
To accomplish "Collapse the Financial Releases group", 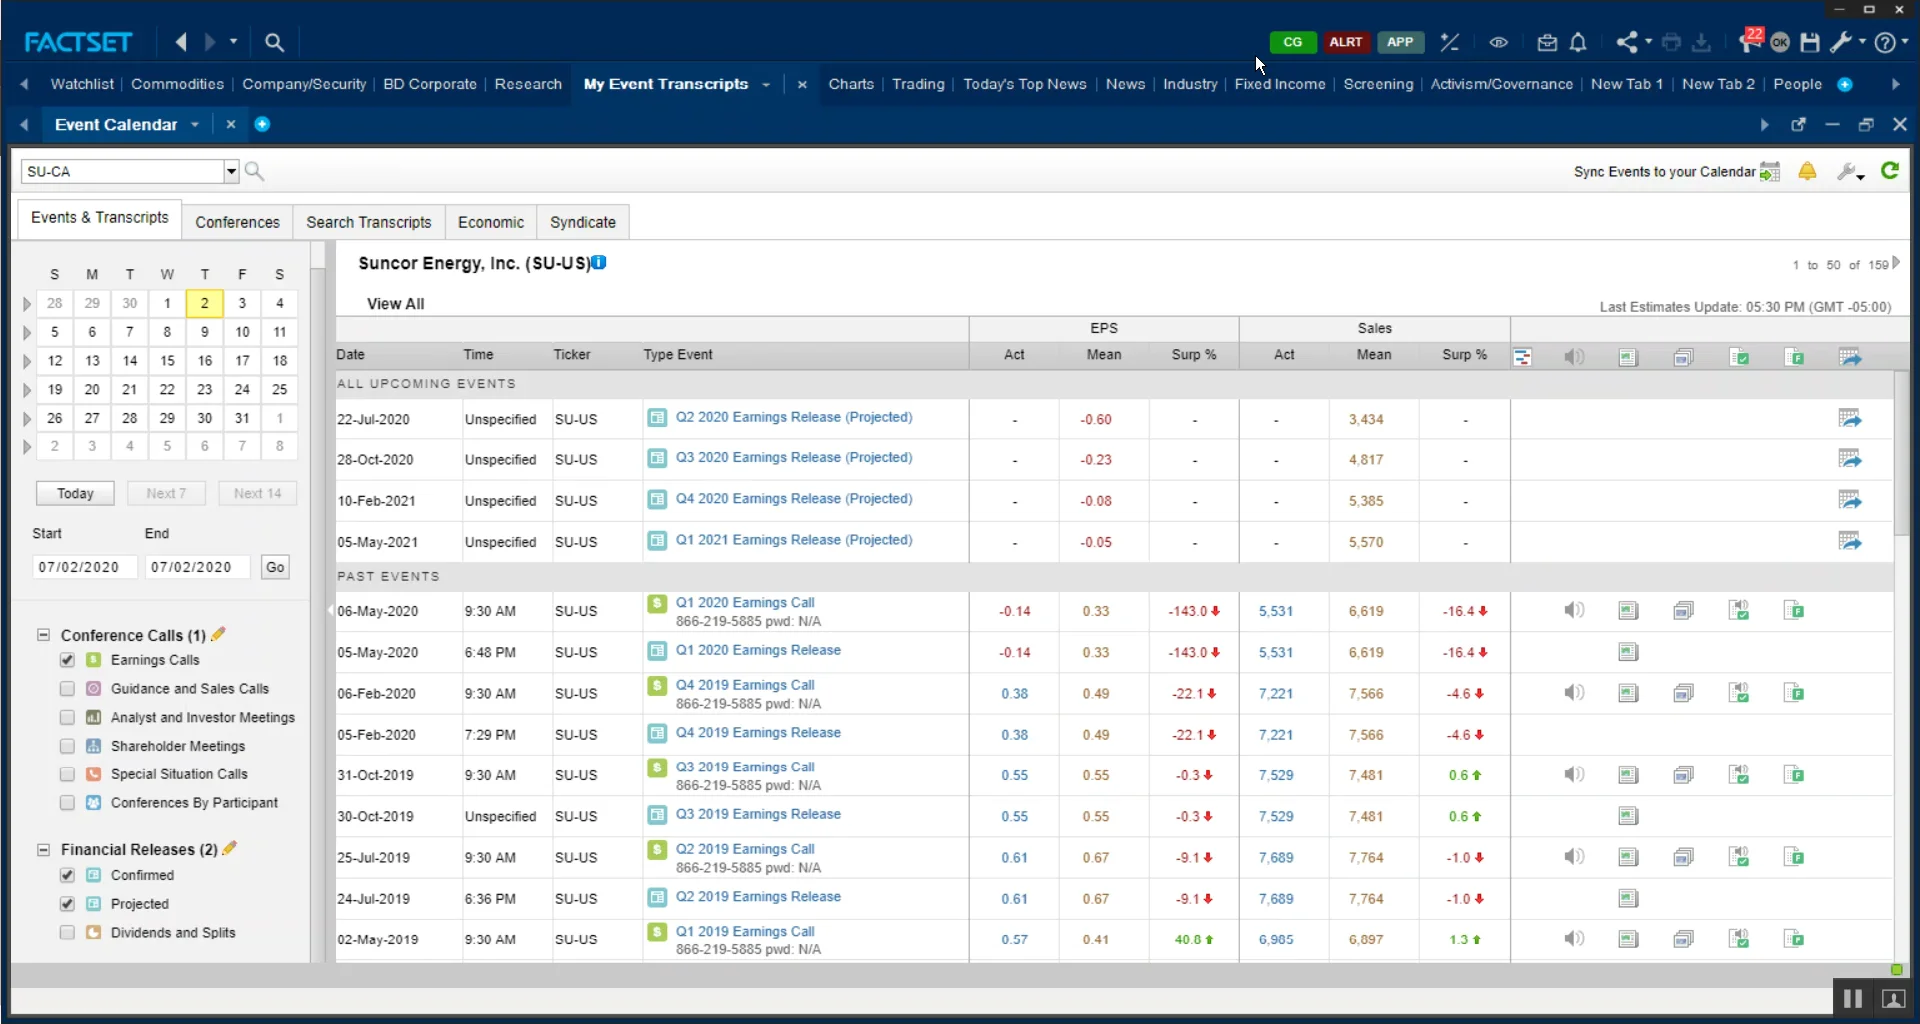I will [x=43, y=850].
